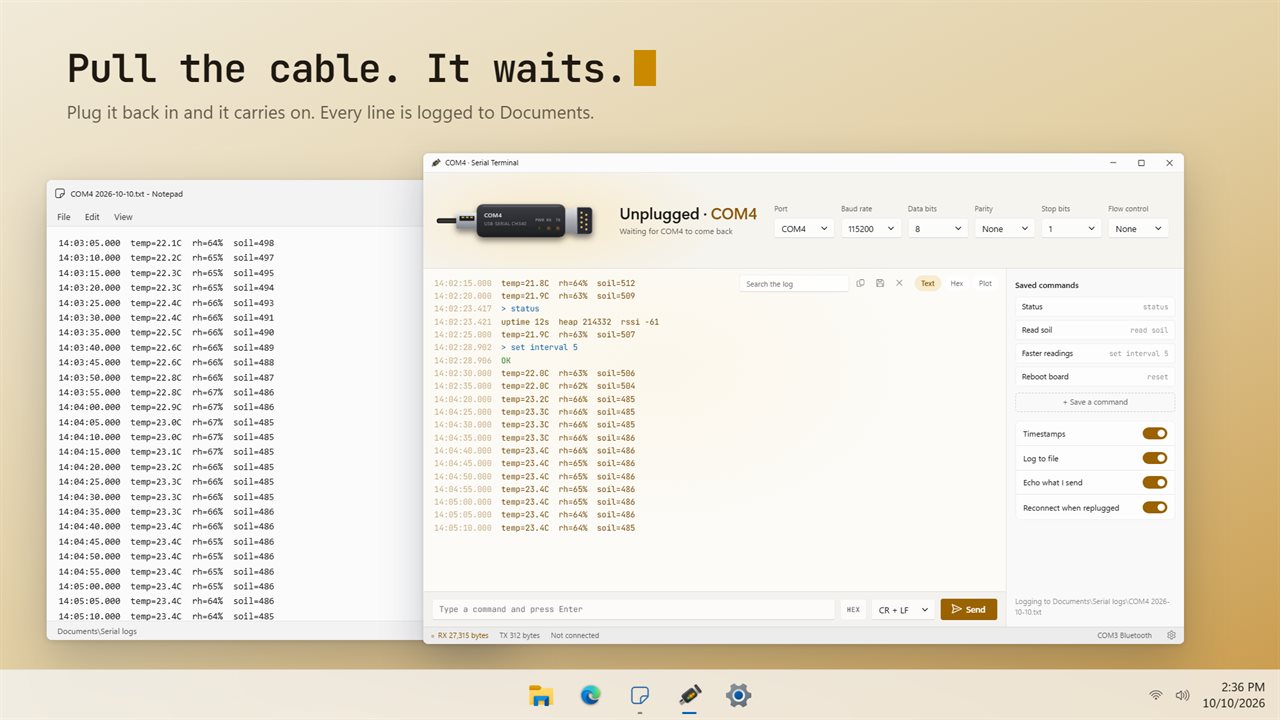Open the Baud rate 115200 dropdown
This screenshot has width=1280, height=720.
point(871,229)
